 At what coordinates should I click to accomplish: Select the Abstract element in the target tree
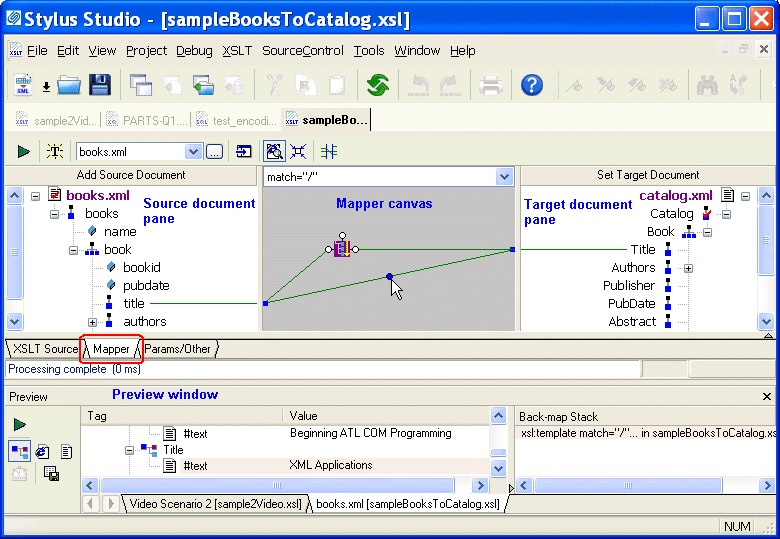(x=632, y=322)
